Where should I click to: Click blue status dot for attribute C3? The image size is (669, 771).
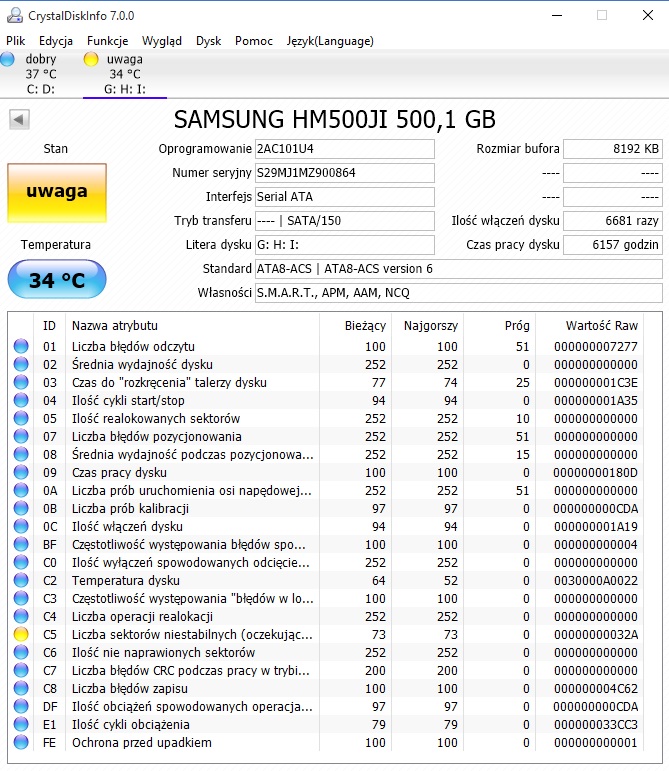(x=21, y=598)
